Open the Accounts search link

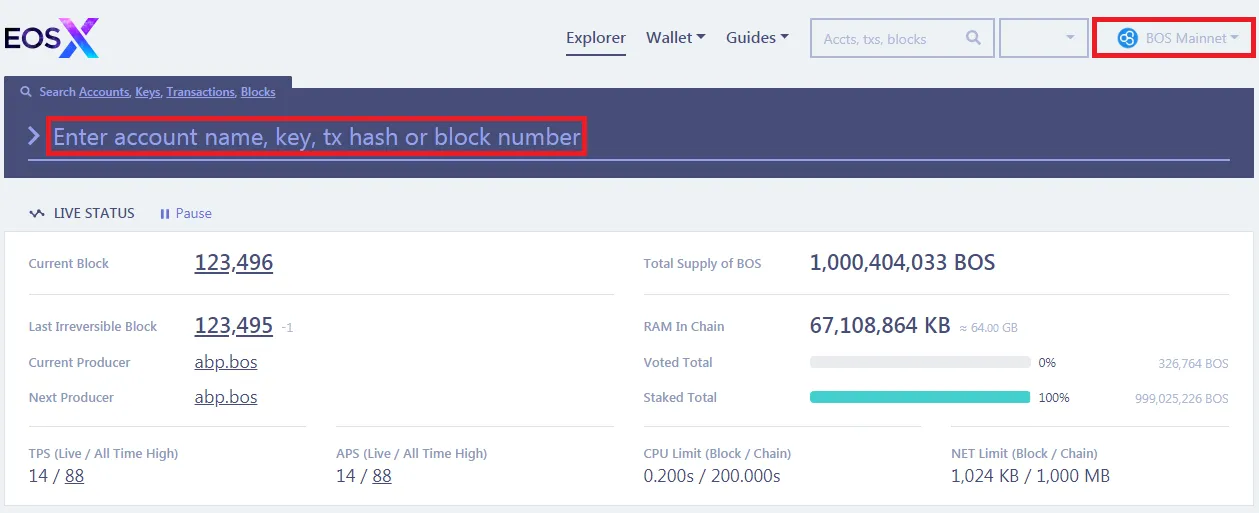[104, 91]
